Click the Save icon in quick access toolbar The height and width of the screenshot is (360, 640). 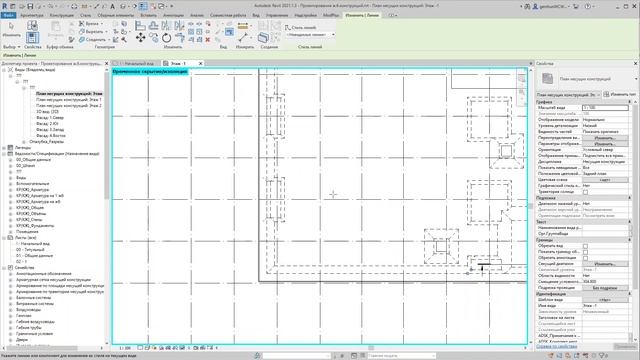[x=30, y=6]
